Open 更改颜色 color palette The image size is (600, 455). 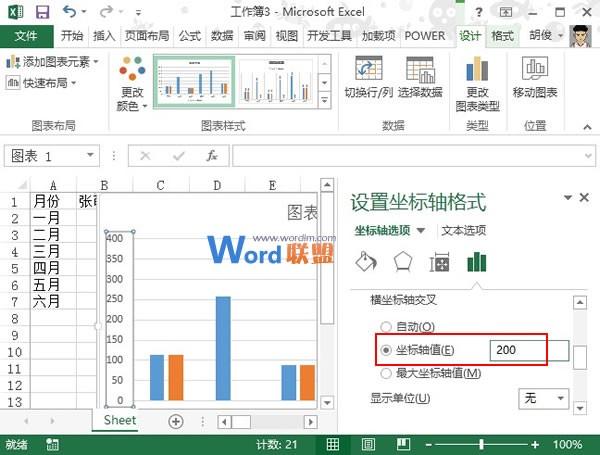(132, 84)
